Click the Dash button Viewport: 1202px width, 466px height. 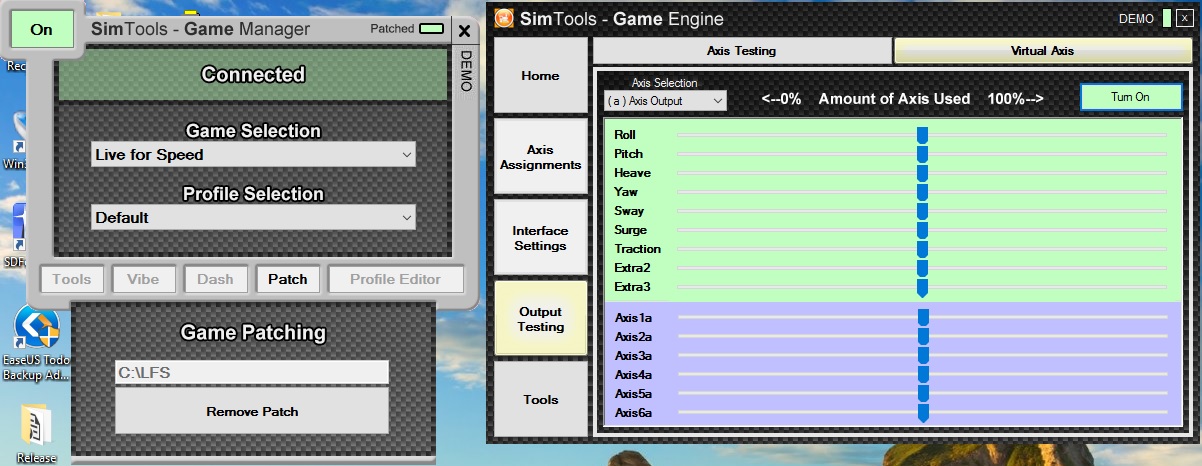(216, 280)
